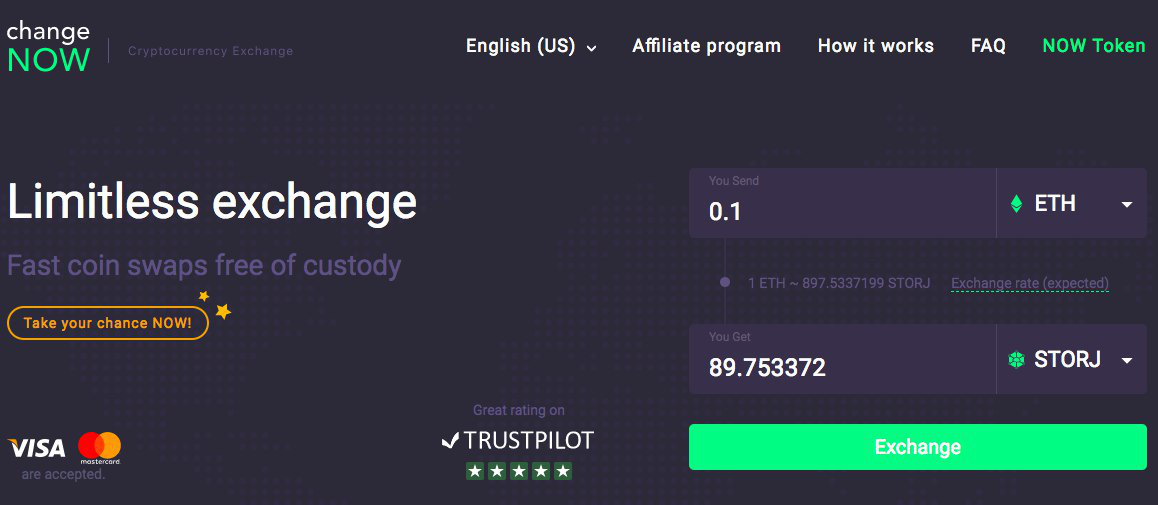
Task: Click the ChangeNOW logo
Action: click(48, 47)
